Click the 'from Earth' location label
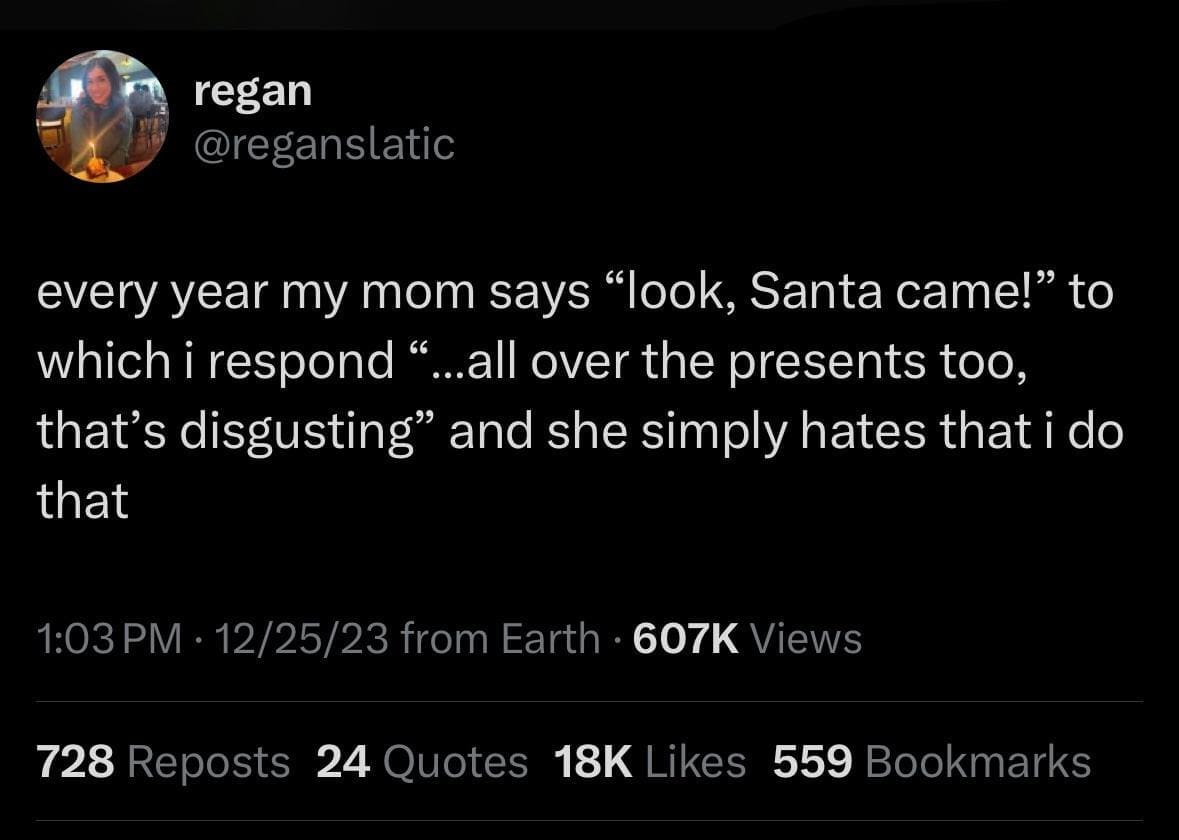This screenshot has width=1179, height=840. [x=500, y=638]
